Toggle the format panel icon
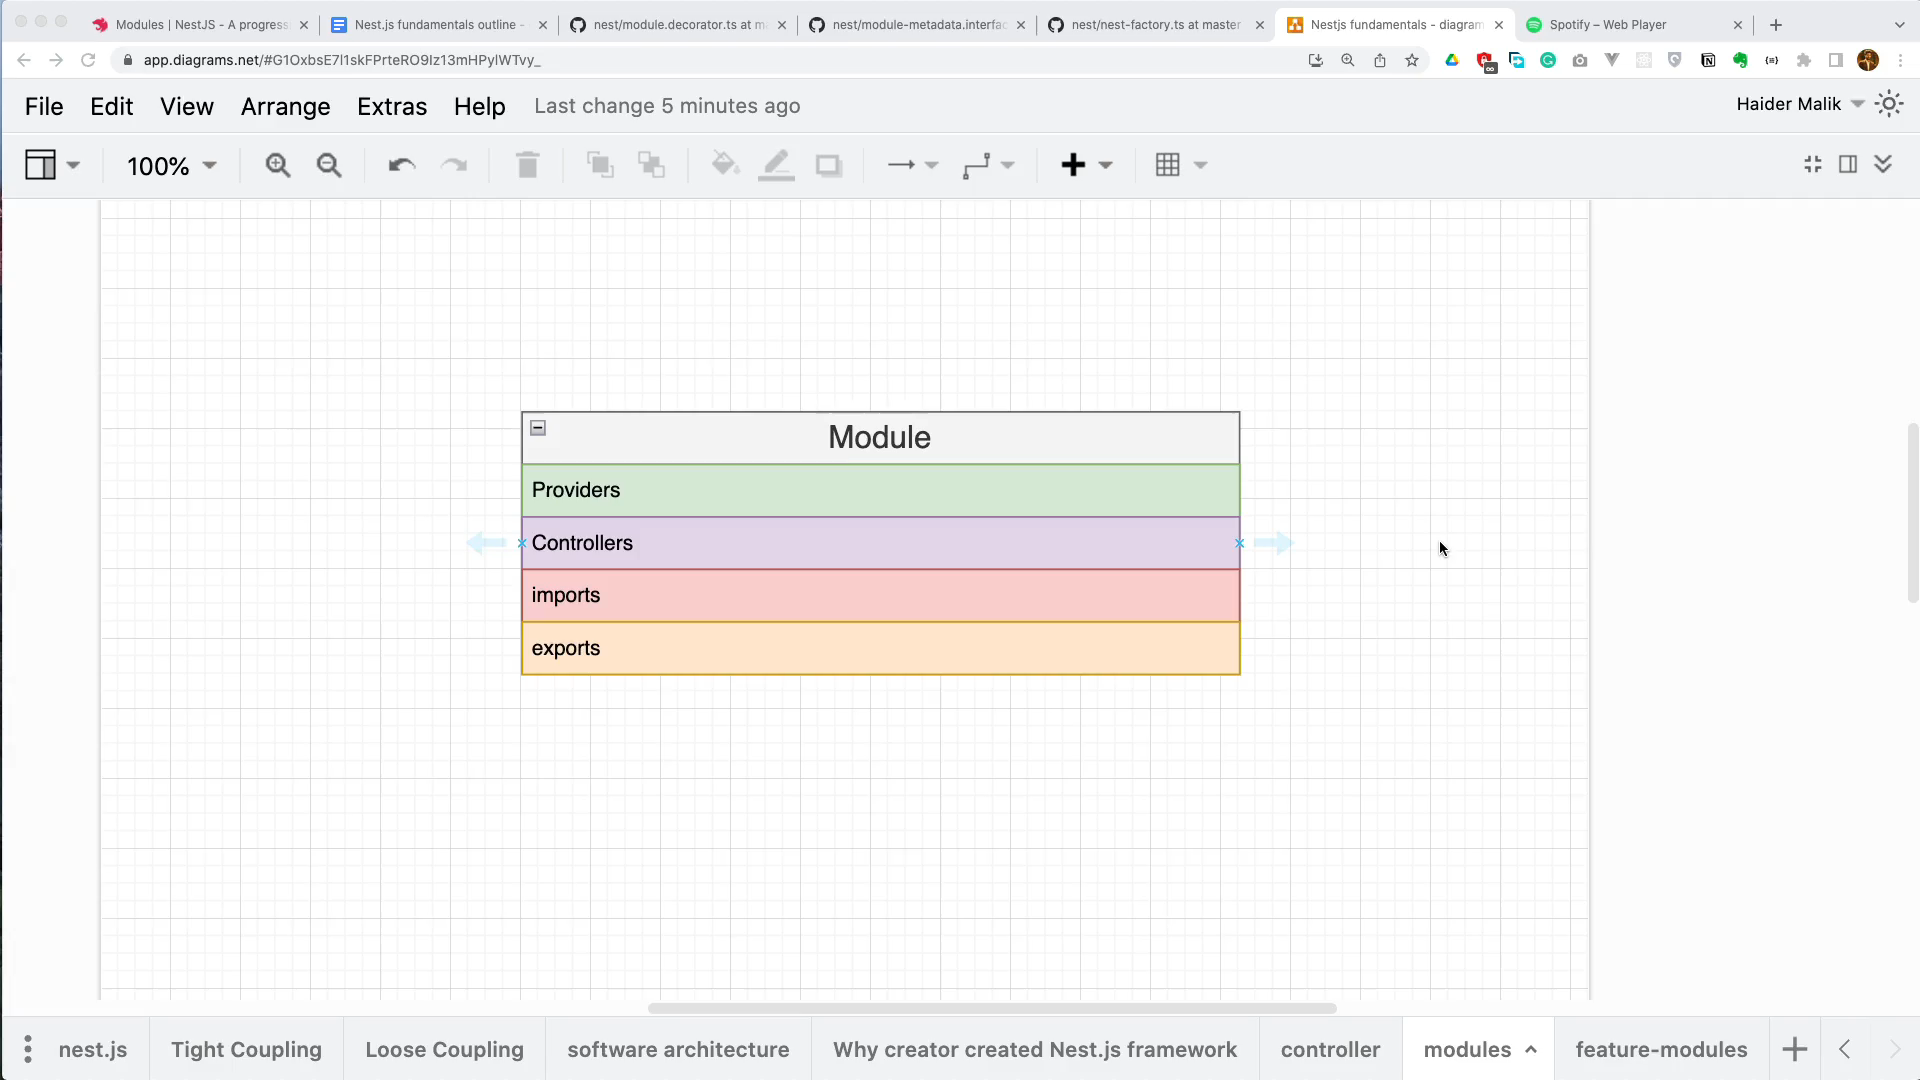Viewport: 1920px width, 1080px height. [x=1848, y=165]
